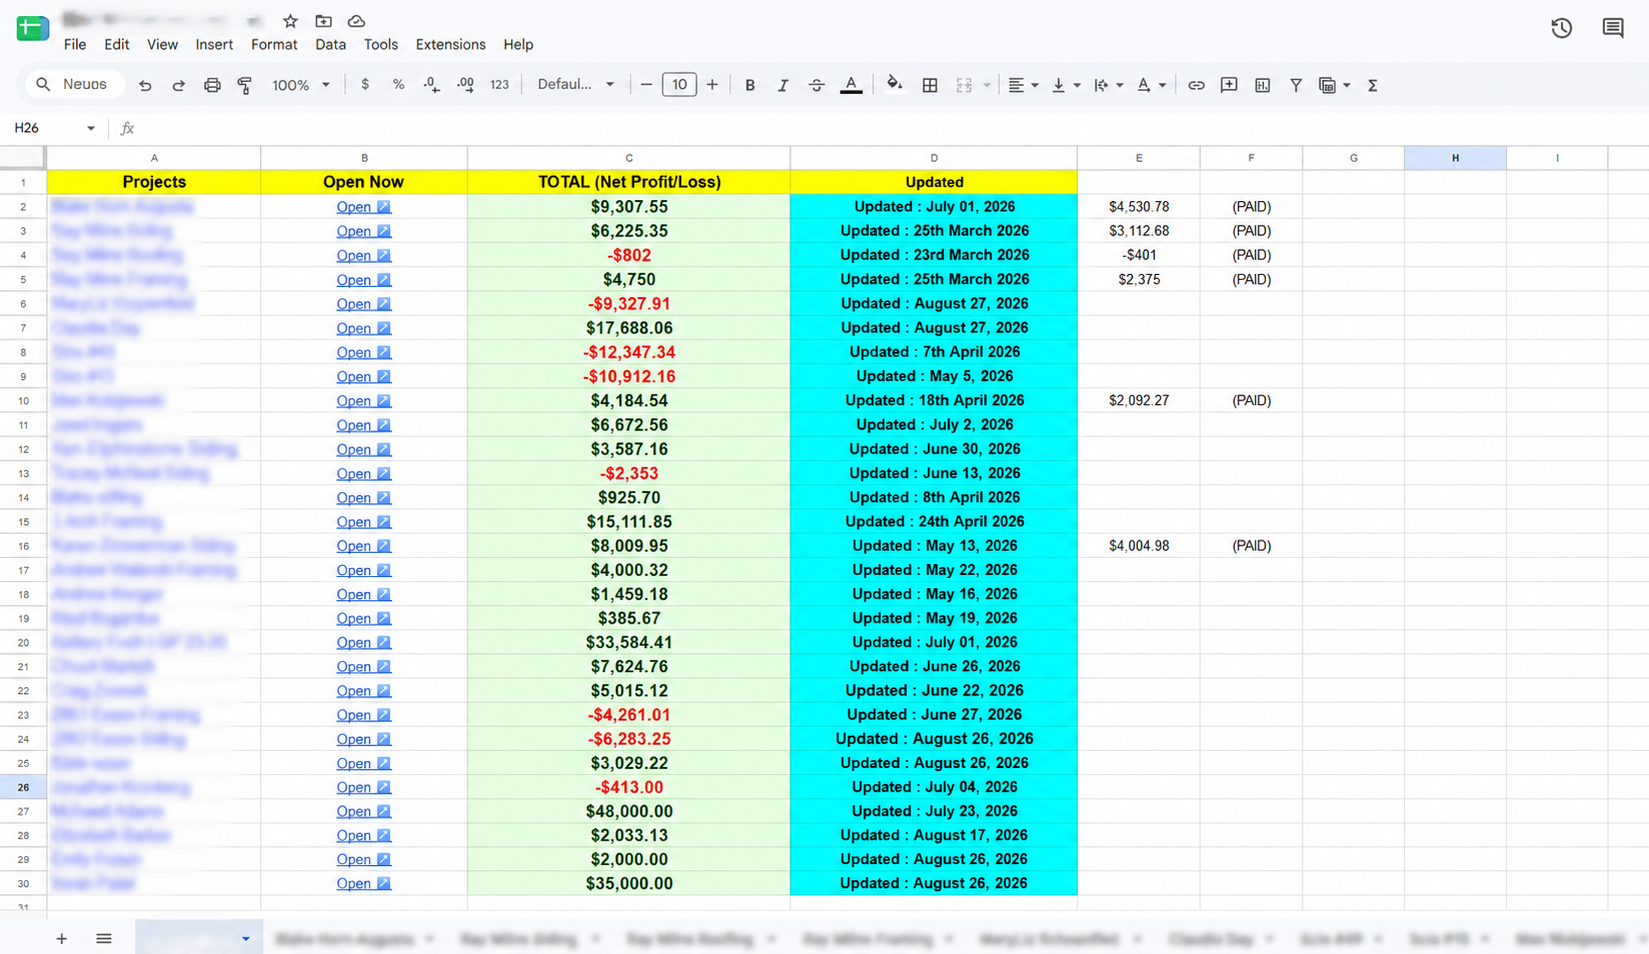The height and width of the screenshot is (954, 1649).
Task: Open the File menu
Action: [x=75, y=44]
